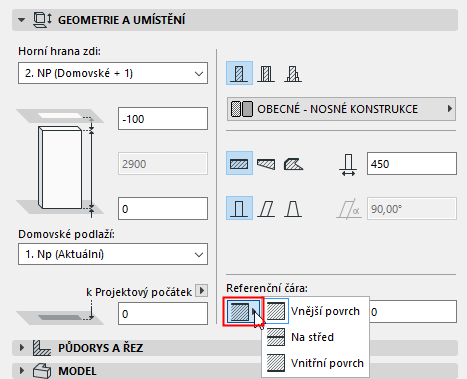Select slanted wall profile icon
Viewport: 467px width, 379px height.
coord(266,209)
